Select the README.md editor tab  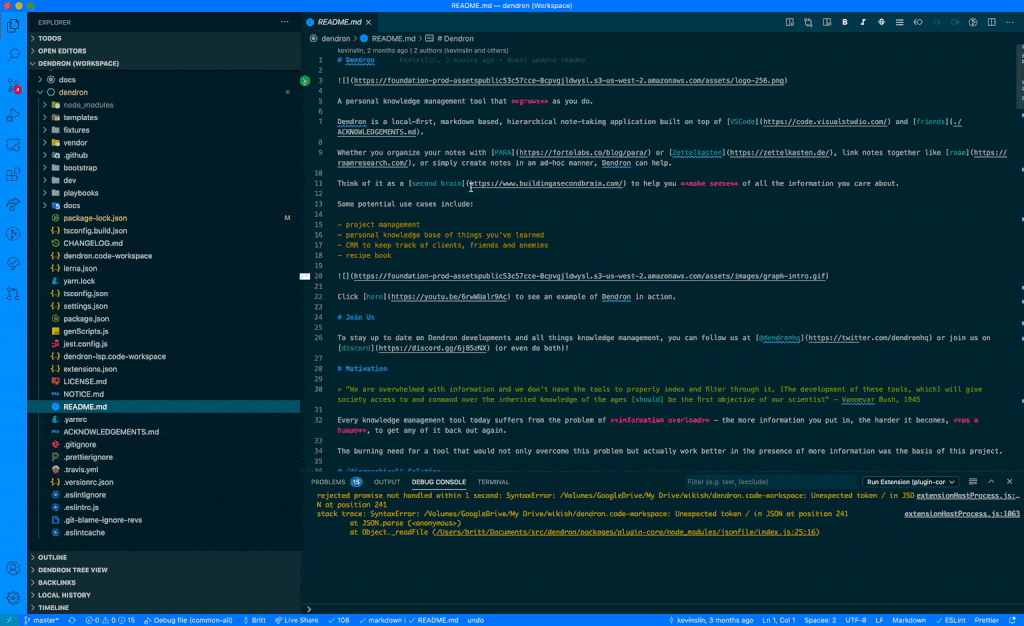click(x=340, y=22)
